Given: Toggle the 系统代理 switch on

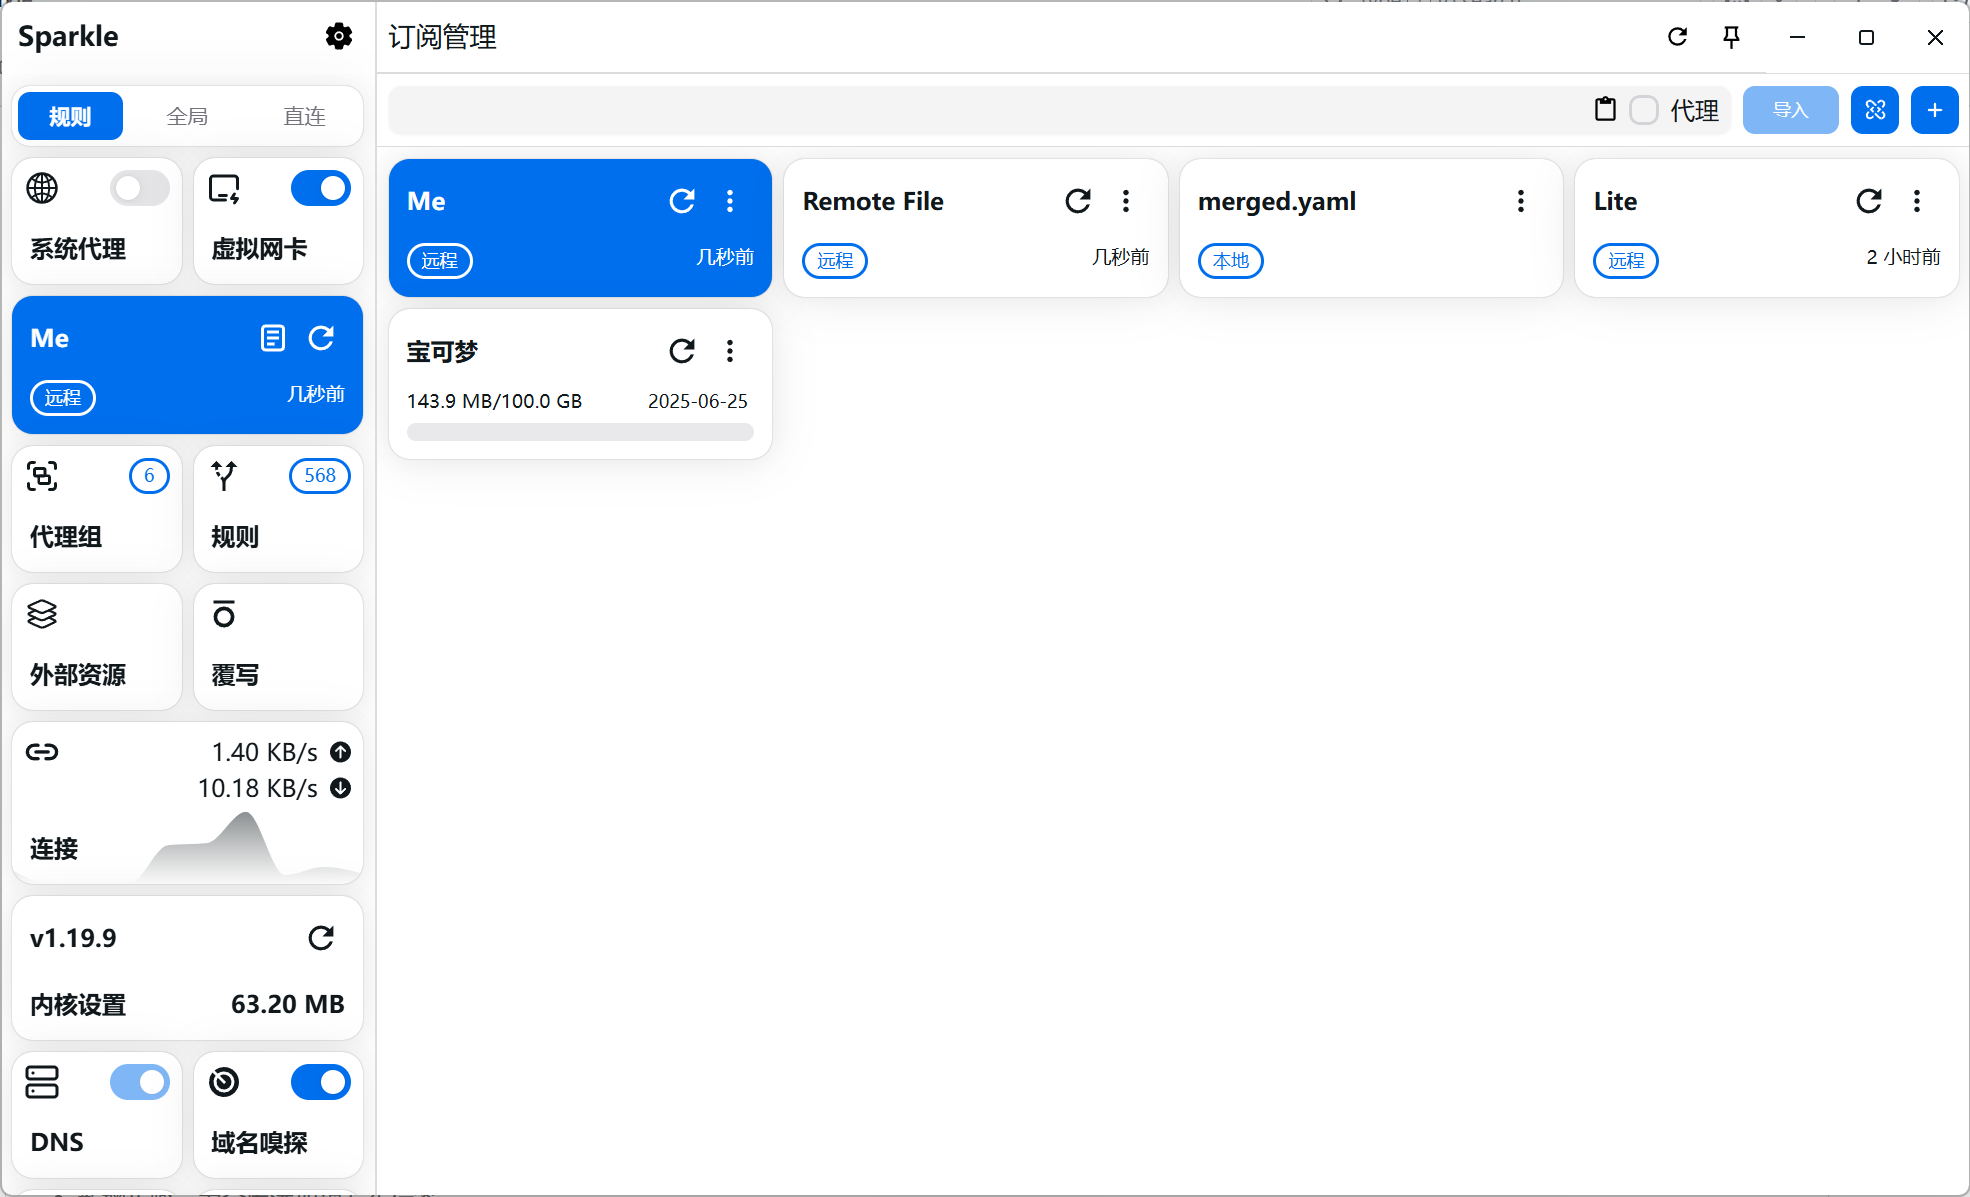Looking at the screenshot, I should click(x=140, y=188).
